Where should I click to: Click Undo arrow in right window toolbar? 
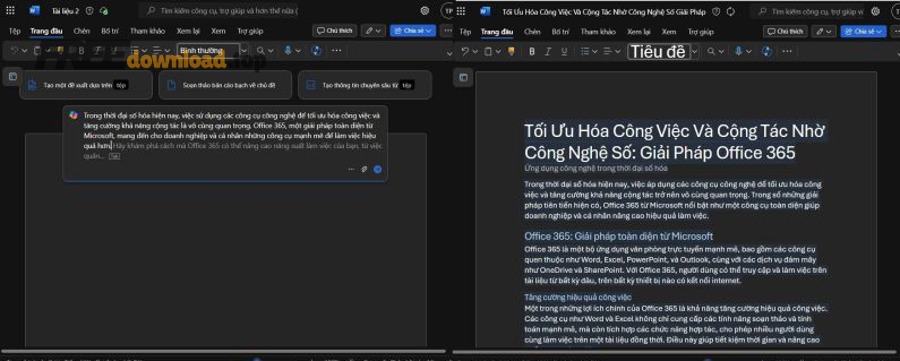[465, 51]
